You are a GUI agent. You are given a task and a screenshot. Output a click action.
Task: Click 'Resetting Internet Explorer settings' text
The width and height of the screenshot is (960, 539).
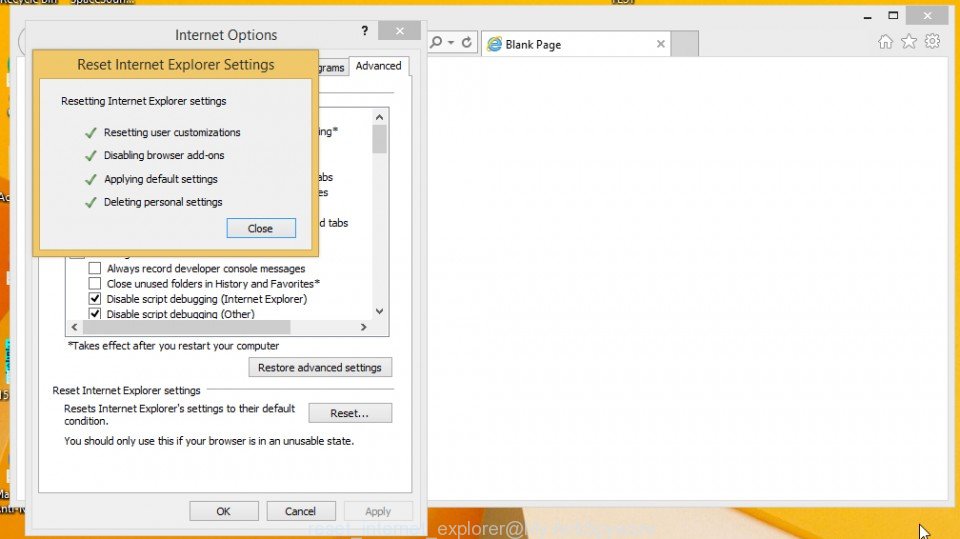pyautogui.click(x=143, y=101)
